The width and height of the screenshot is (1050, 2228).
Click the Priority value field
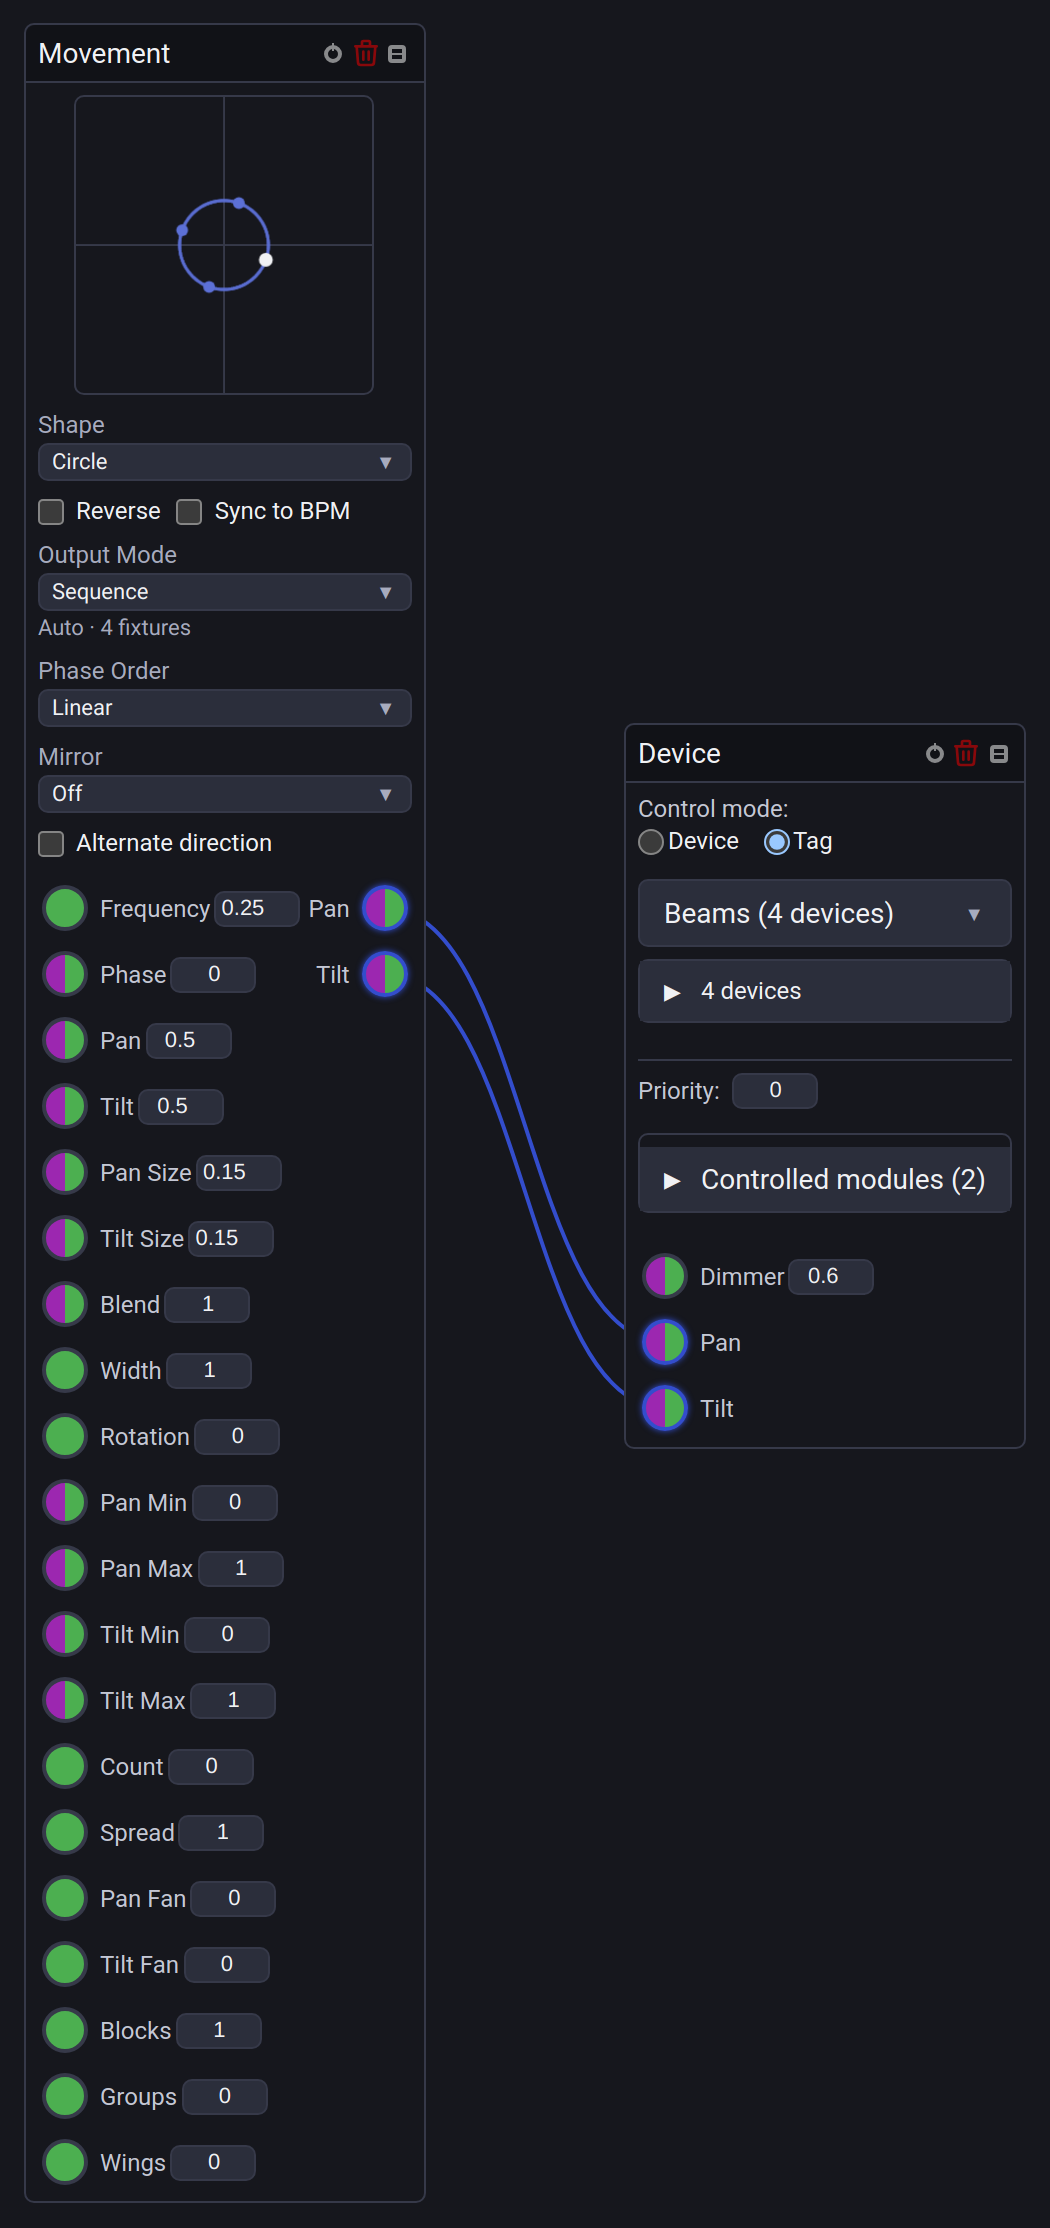(x=775, y=1090)
